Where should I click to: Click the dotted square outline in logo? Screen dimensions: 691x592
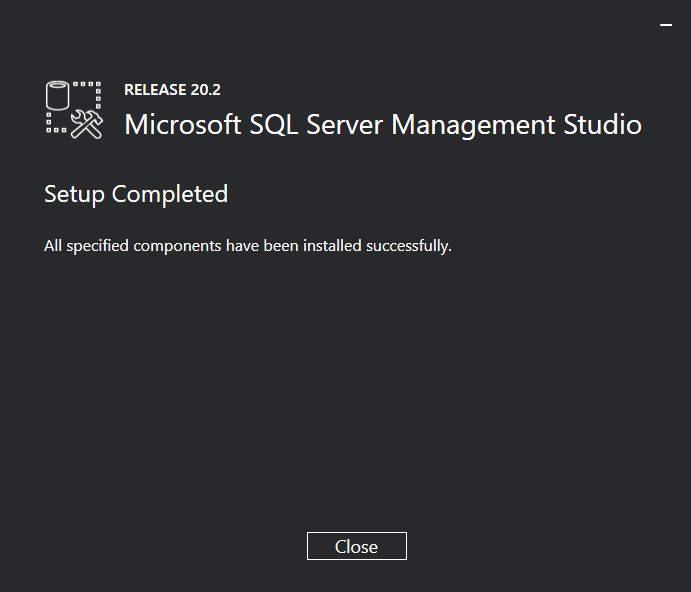click(90, 93)
